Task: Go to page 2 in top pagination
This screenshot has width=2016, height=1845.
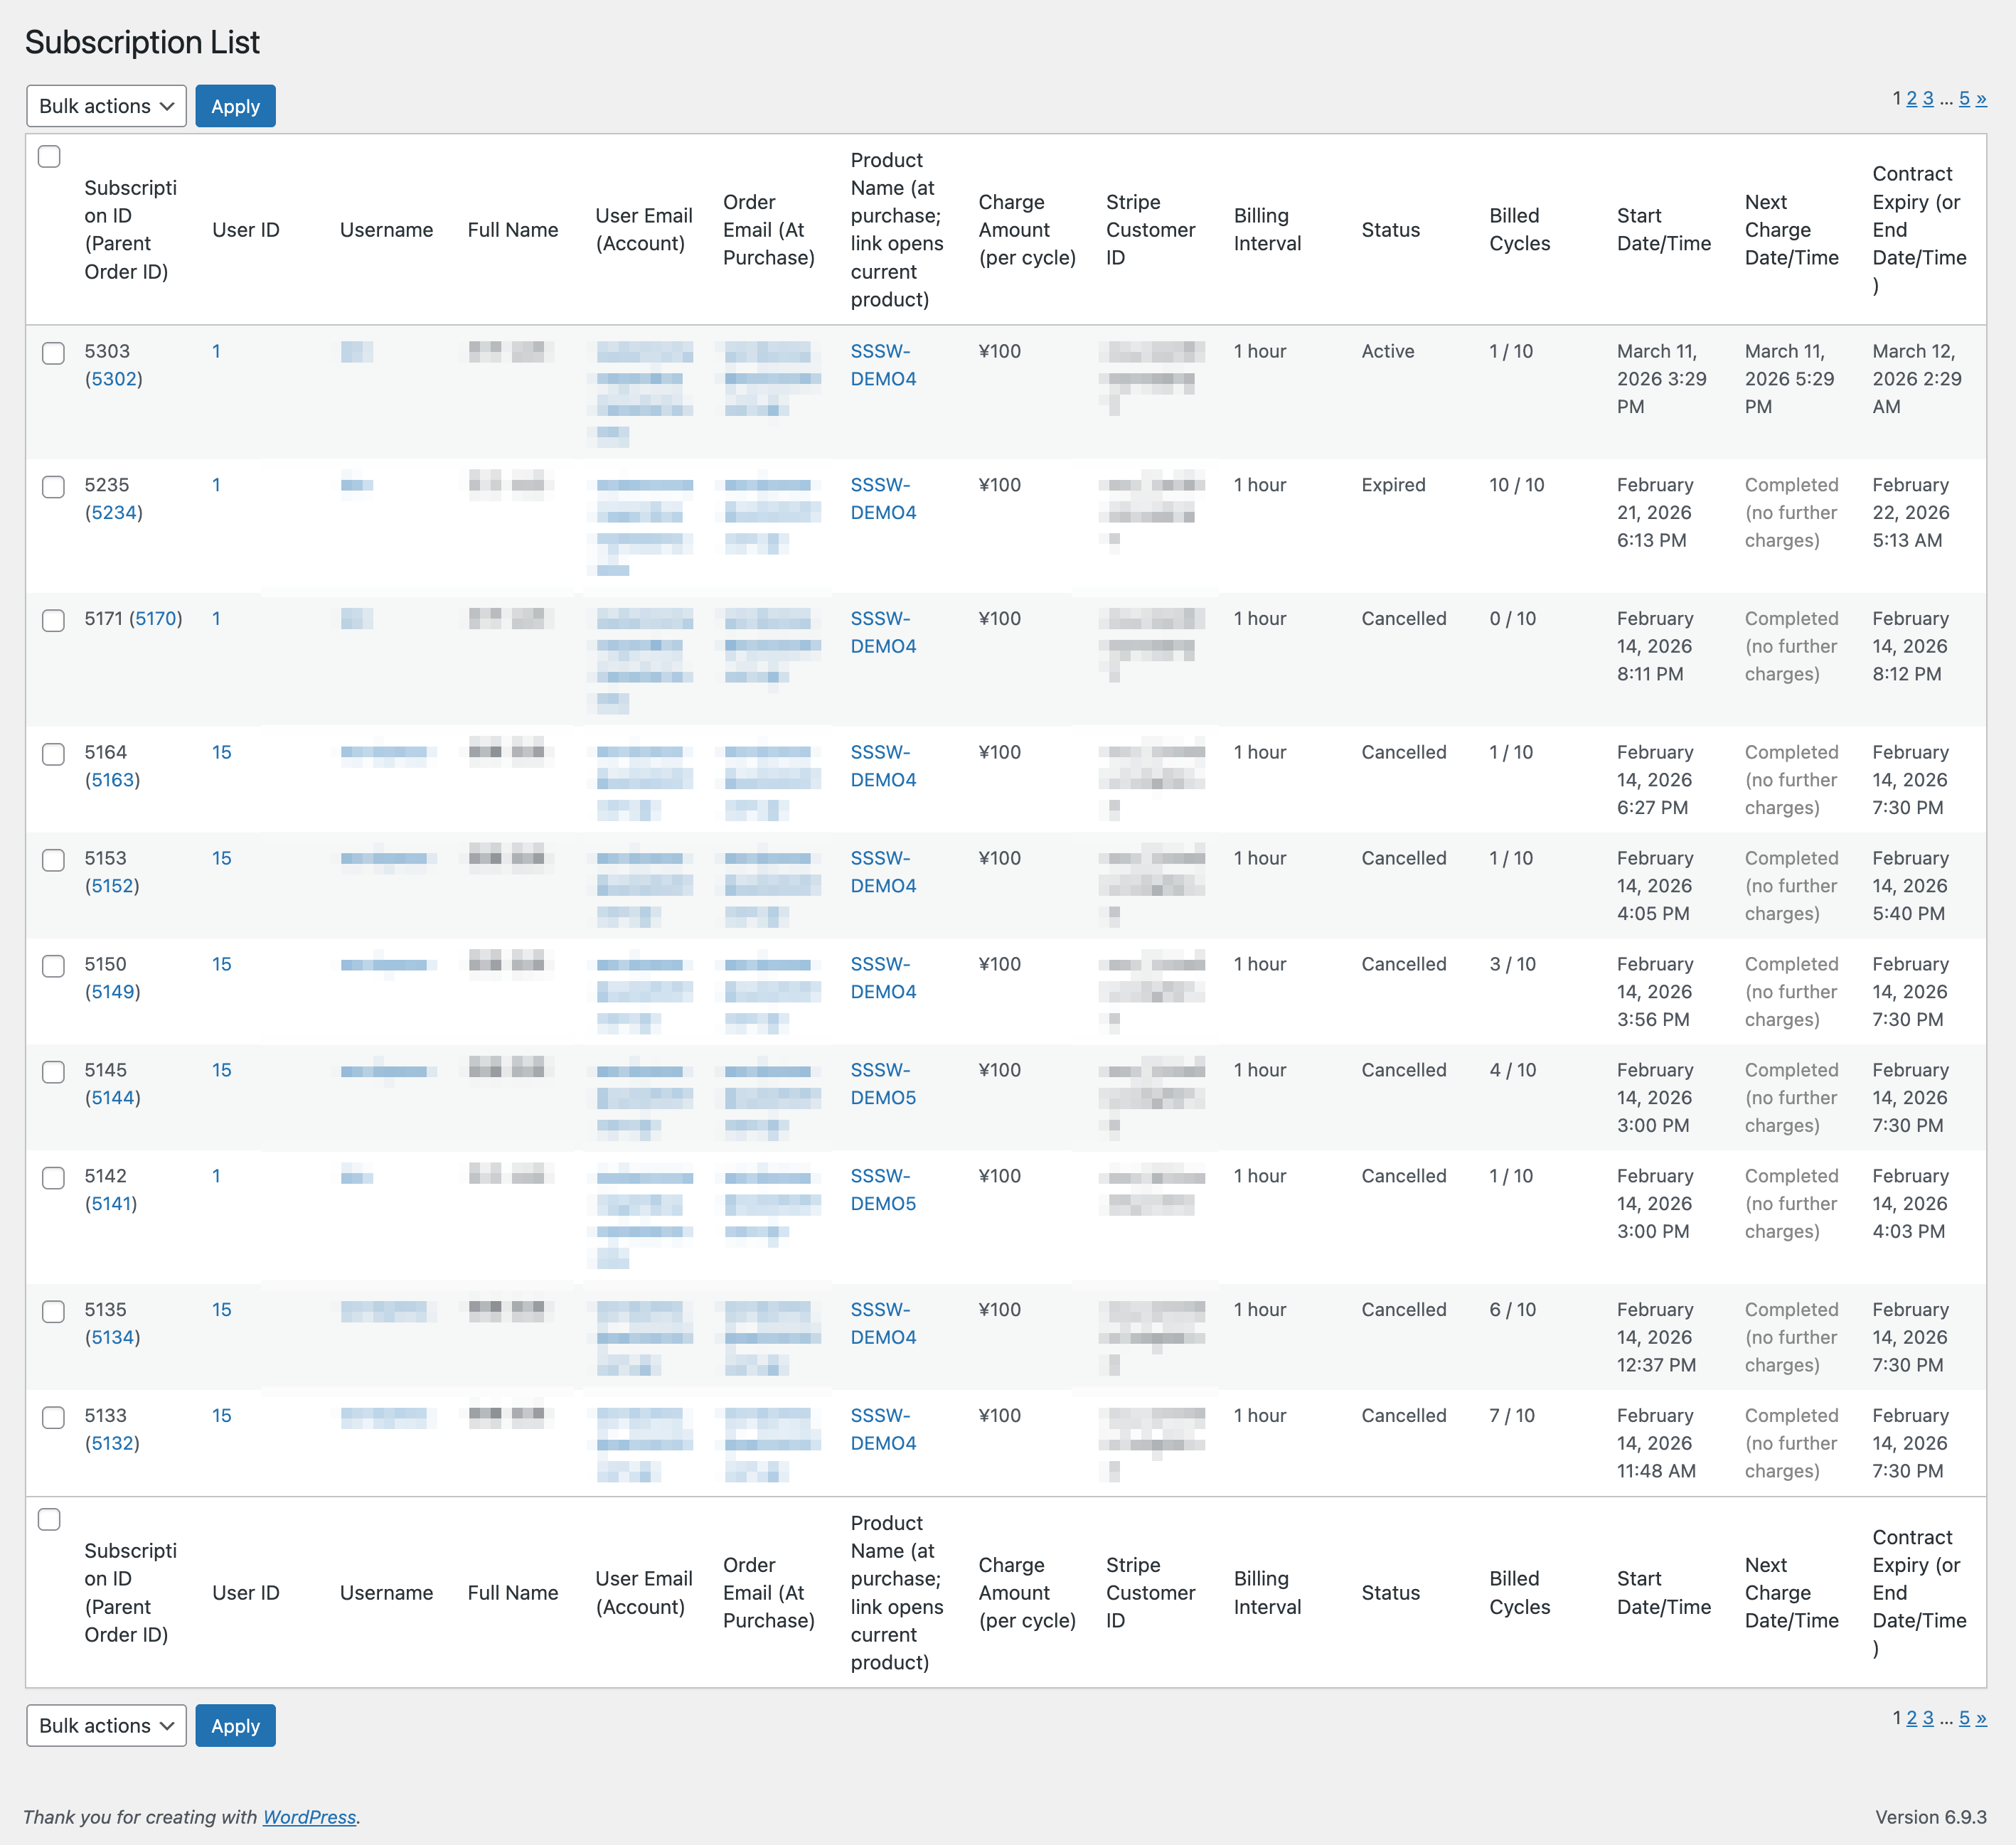Action: [1911, 98]
